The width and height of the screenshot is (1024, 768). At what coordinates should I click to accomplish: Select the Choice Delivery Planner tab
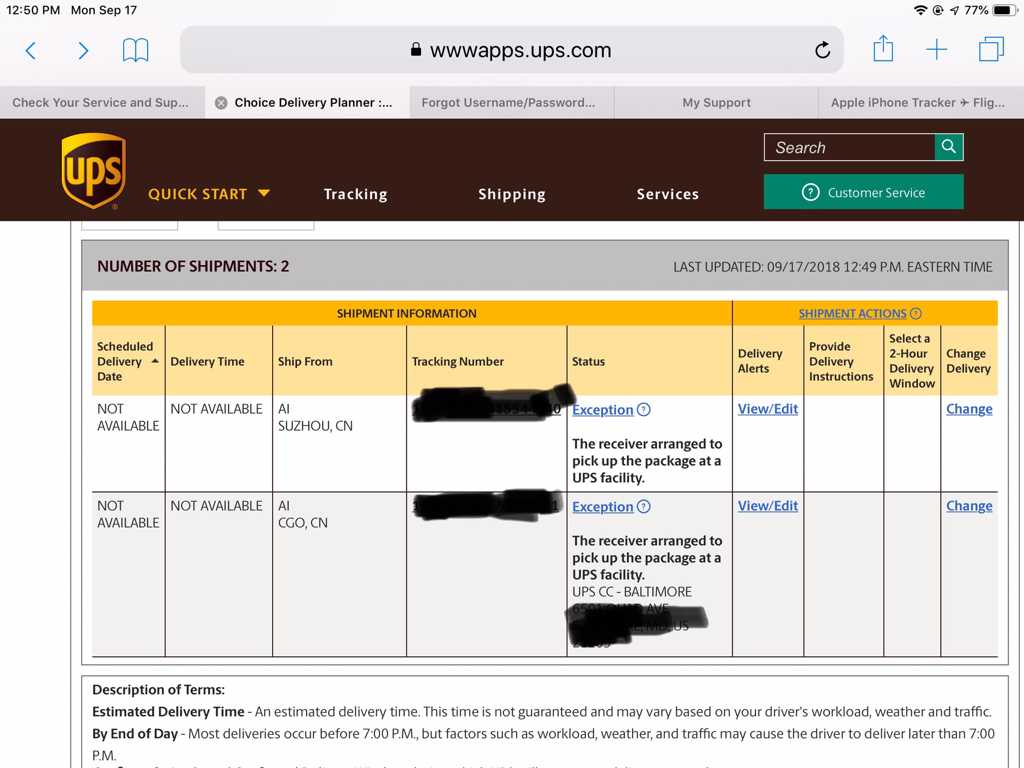pyautogui.click(x=306, y=103)
